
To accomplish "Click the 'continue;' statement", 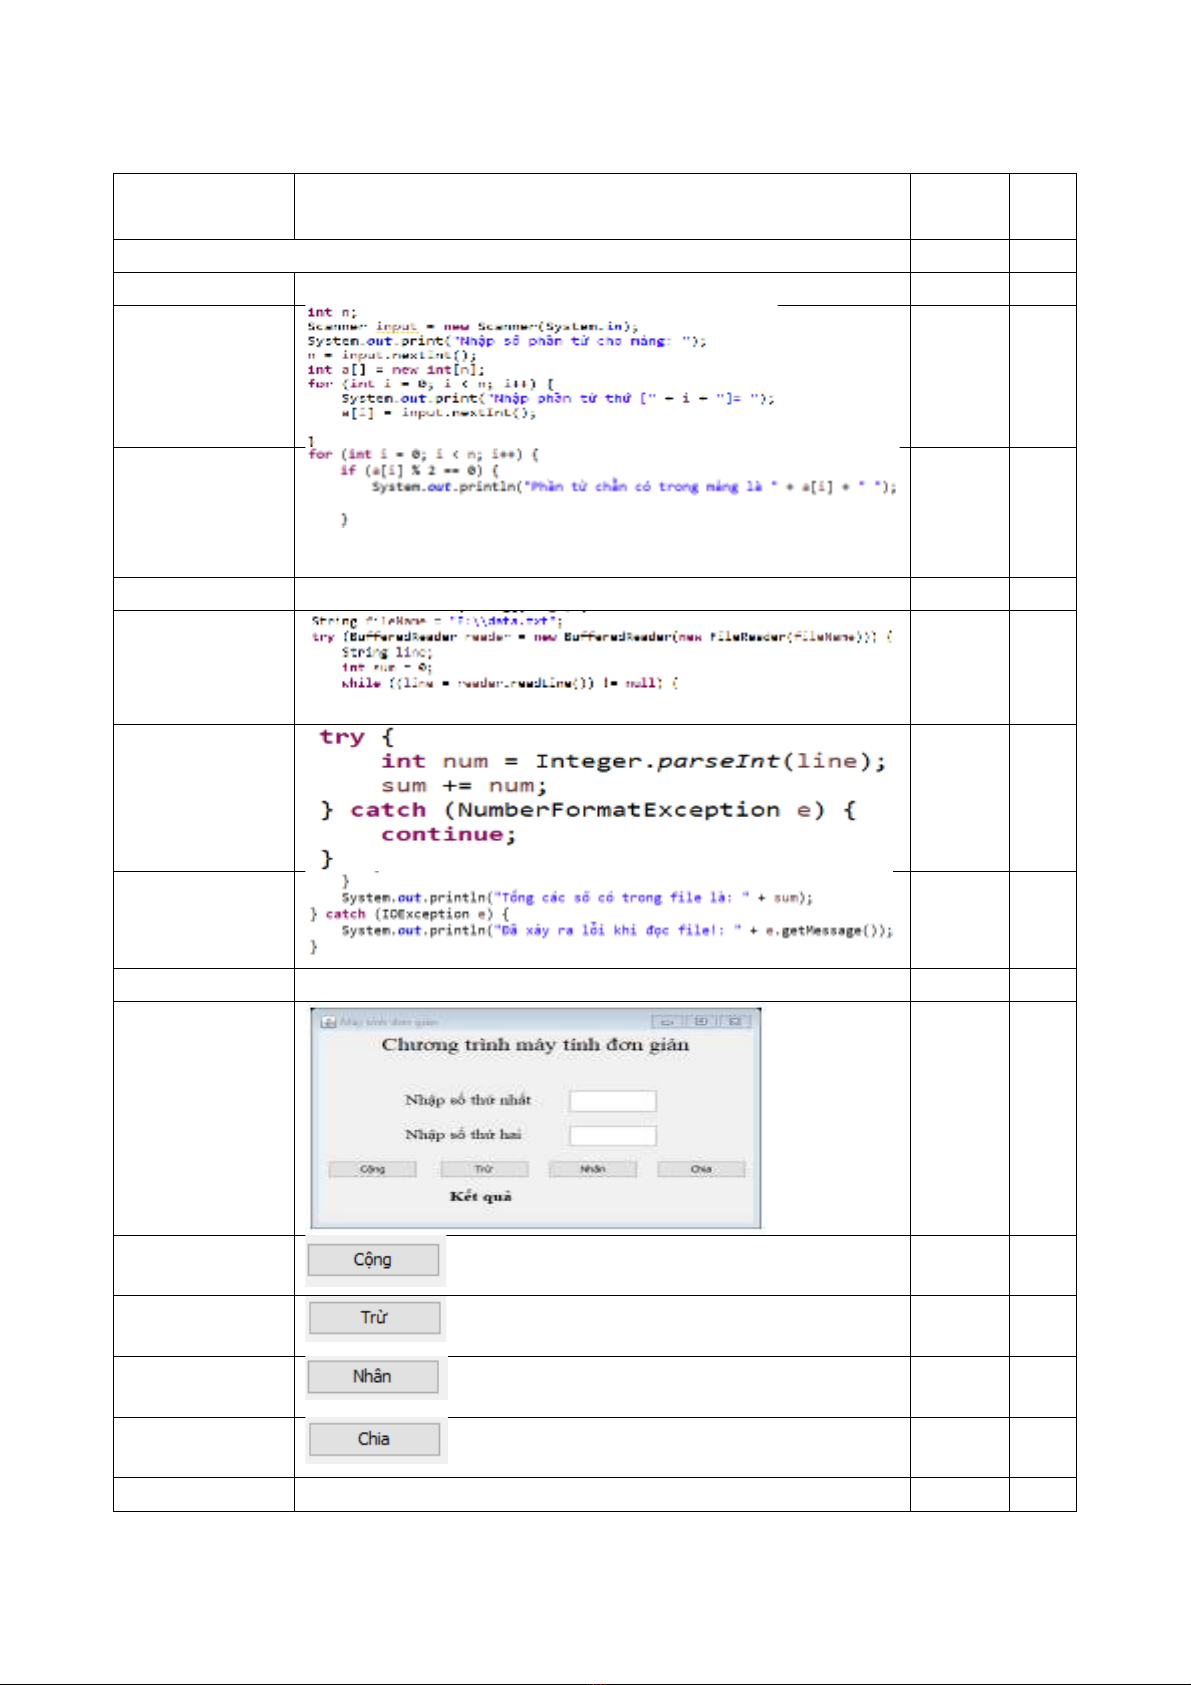I will pyautogui.click(x=448, y=834).
